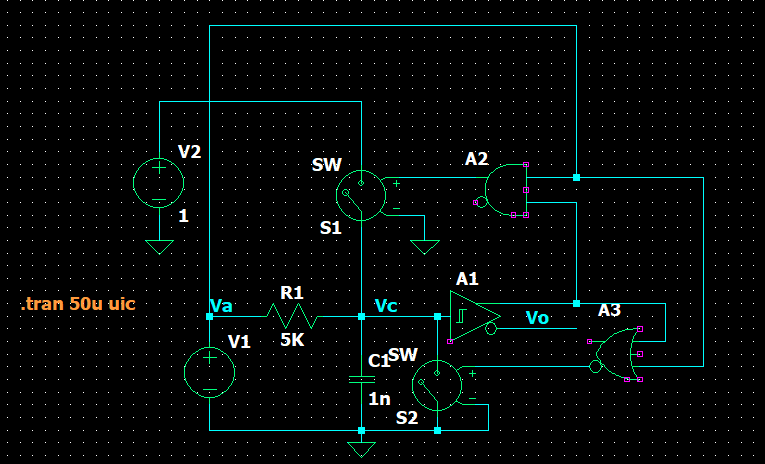The image size is (765, 464).
Task: Click the 1n capacitor value text
Action: pos(379,398)
